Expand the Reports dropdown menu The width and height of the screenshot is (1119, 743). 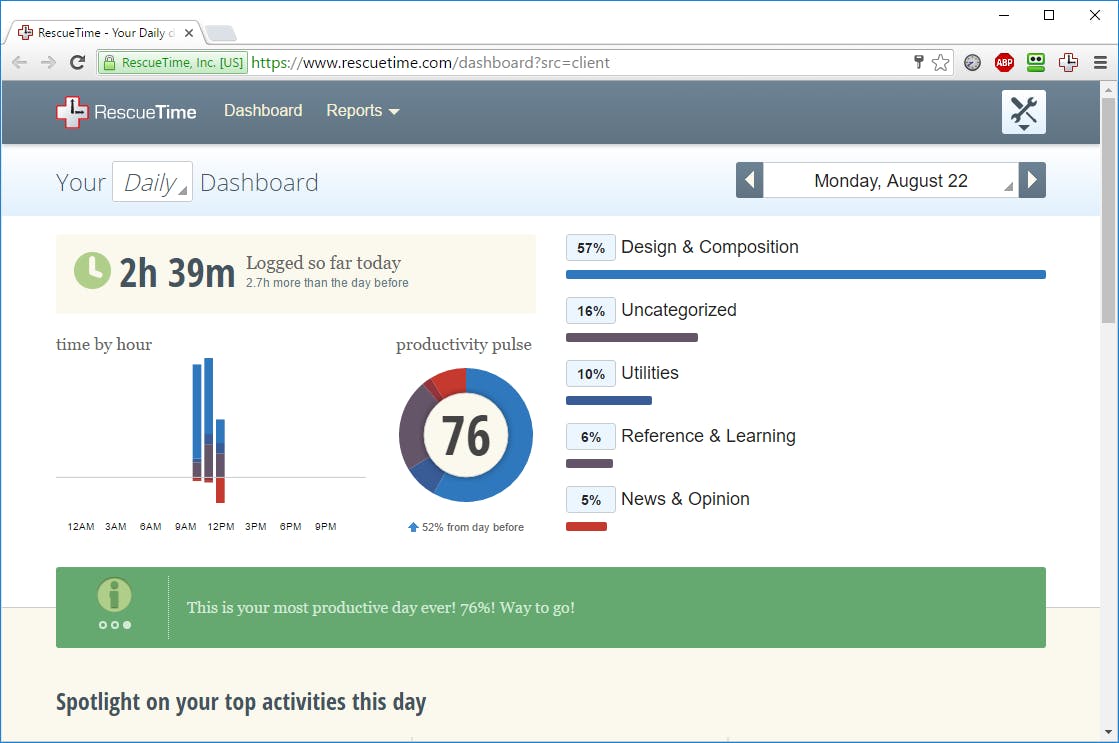point(363,111)
